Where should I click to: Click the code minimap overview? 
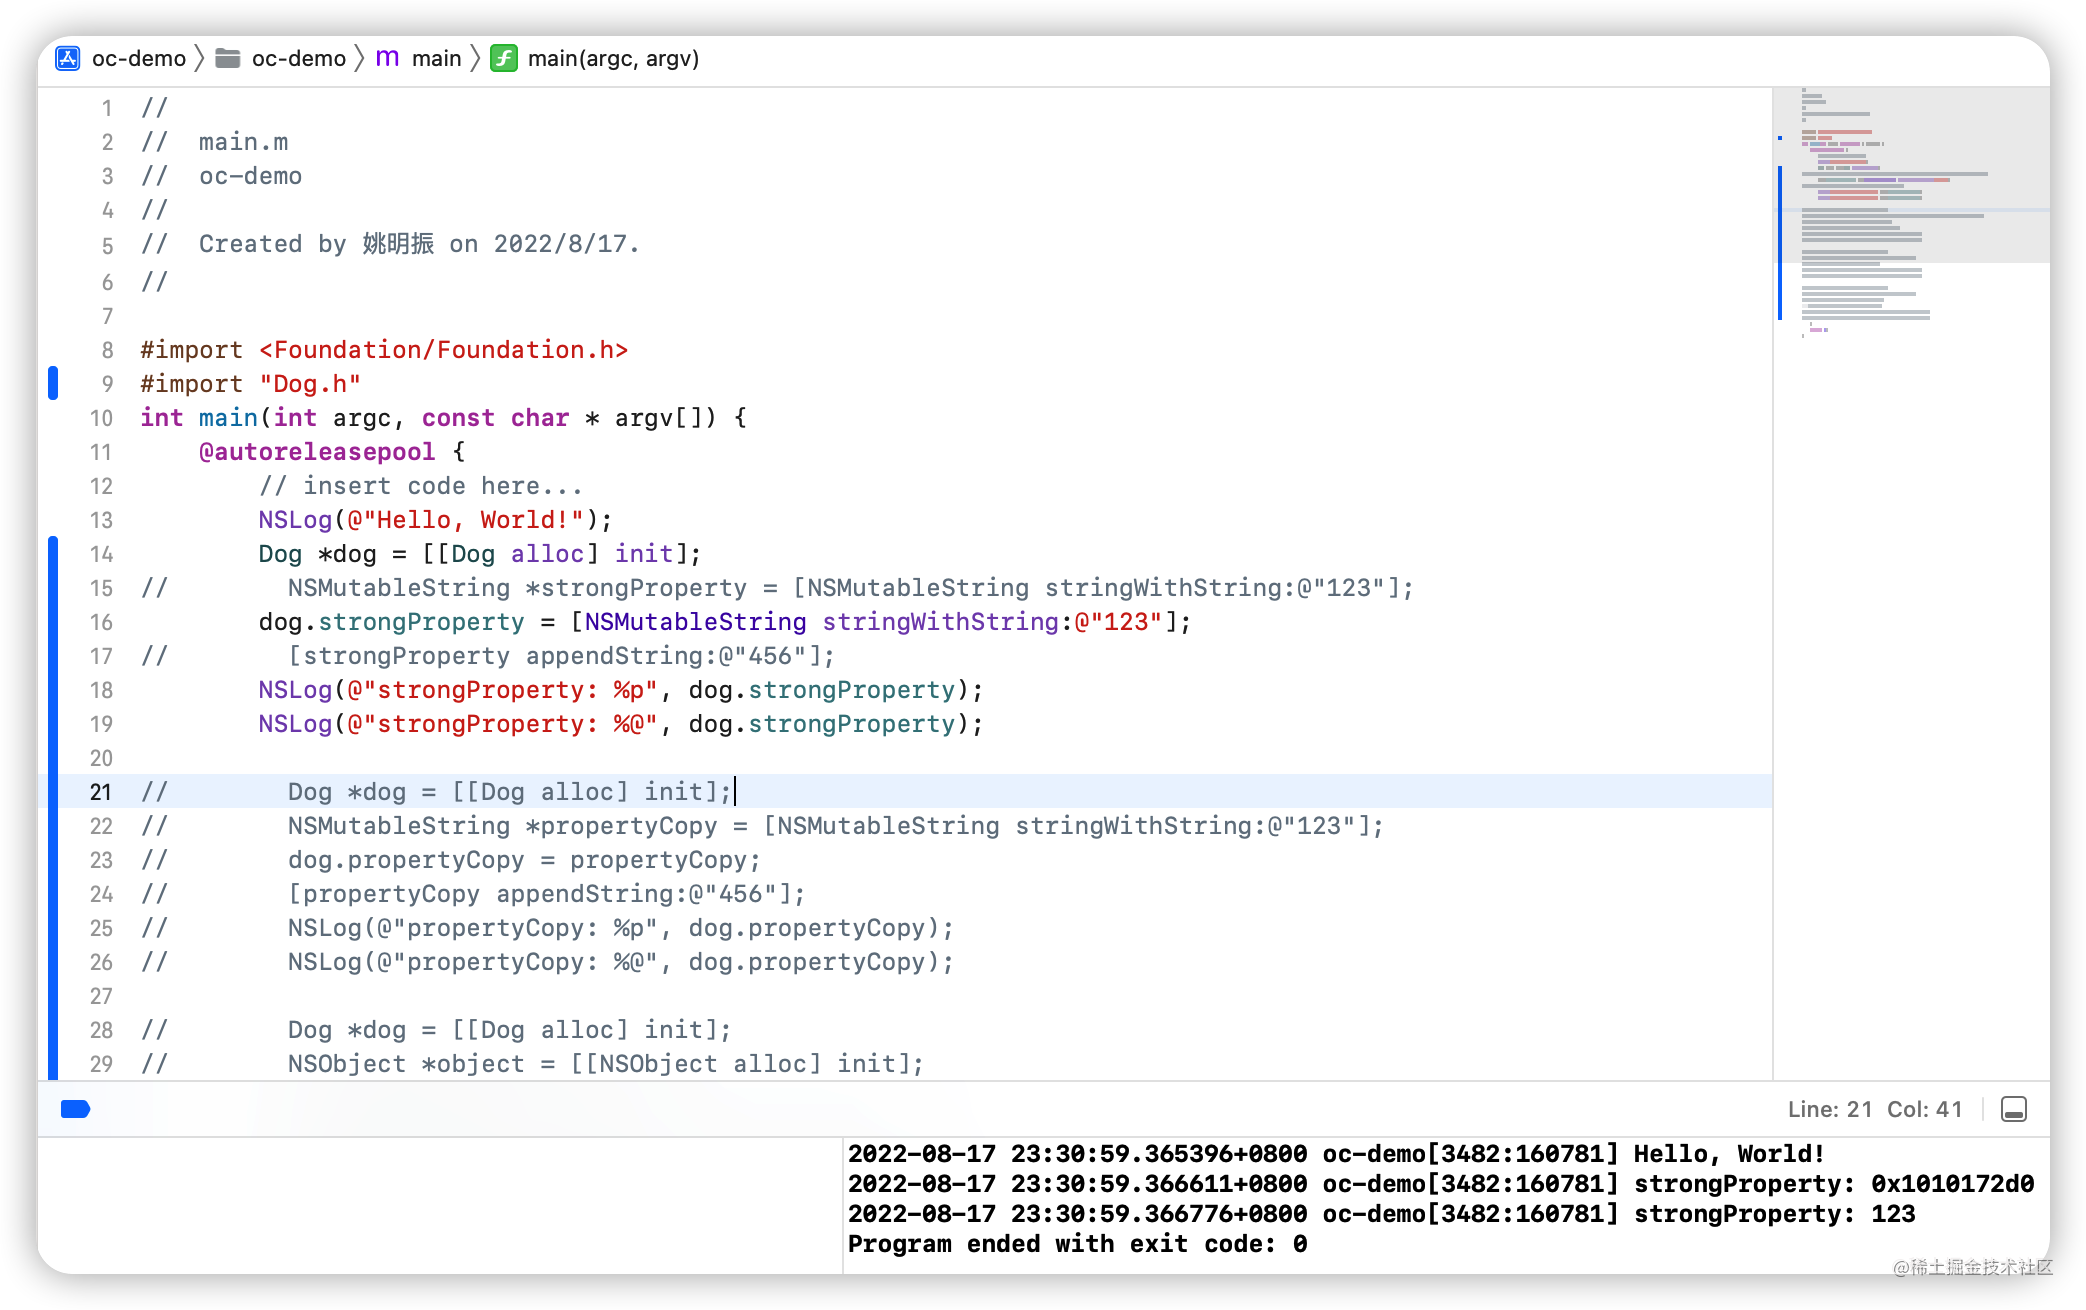click(1911, 214)
